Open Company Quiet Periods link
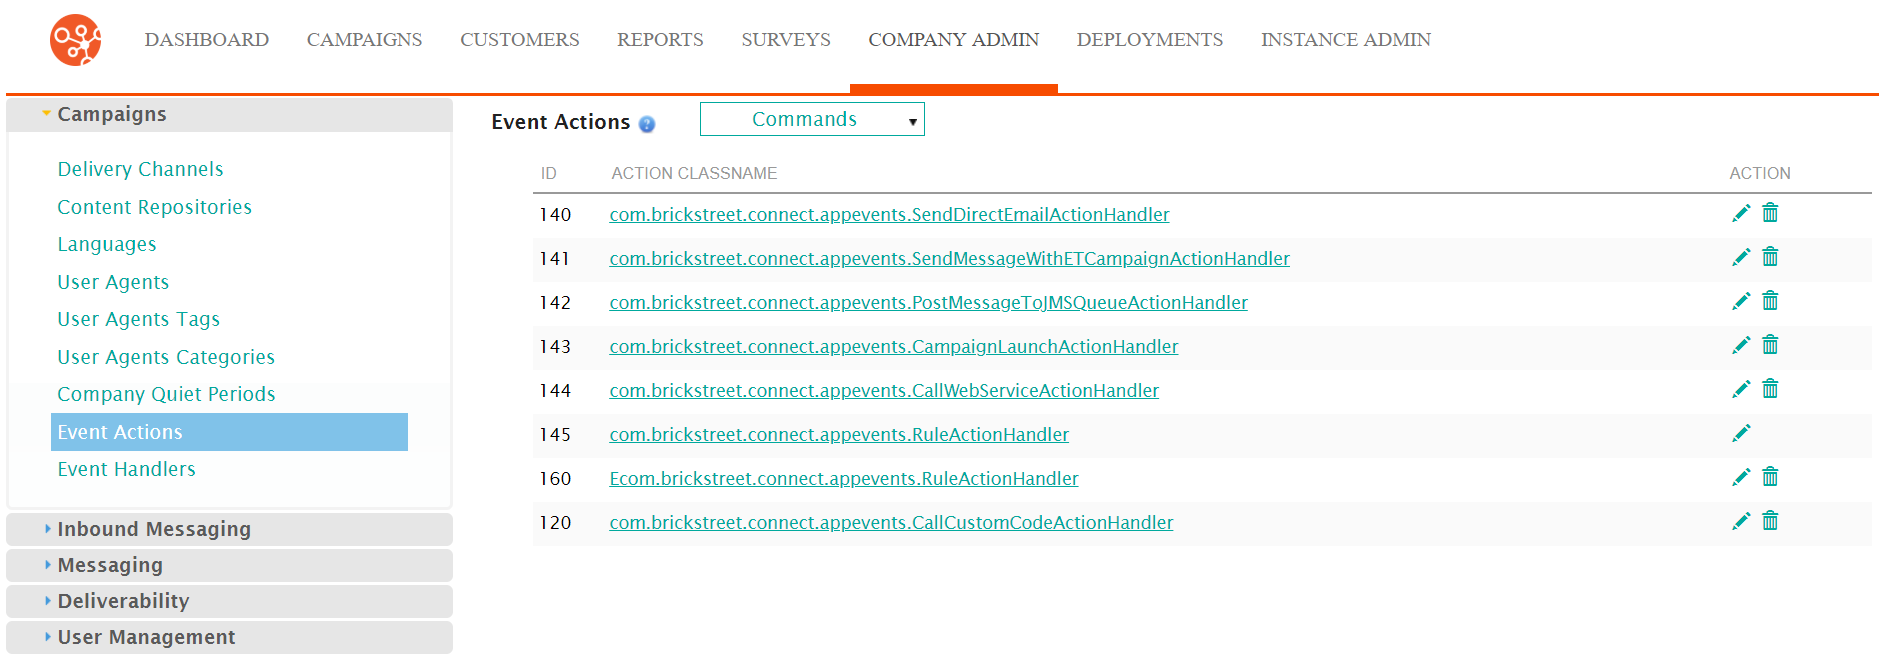 pyautogui.click(x=166, y=394)
